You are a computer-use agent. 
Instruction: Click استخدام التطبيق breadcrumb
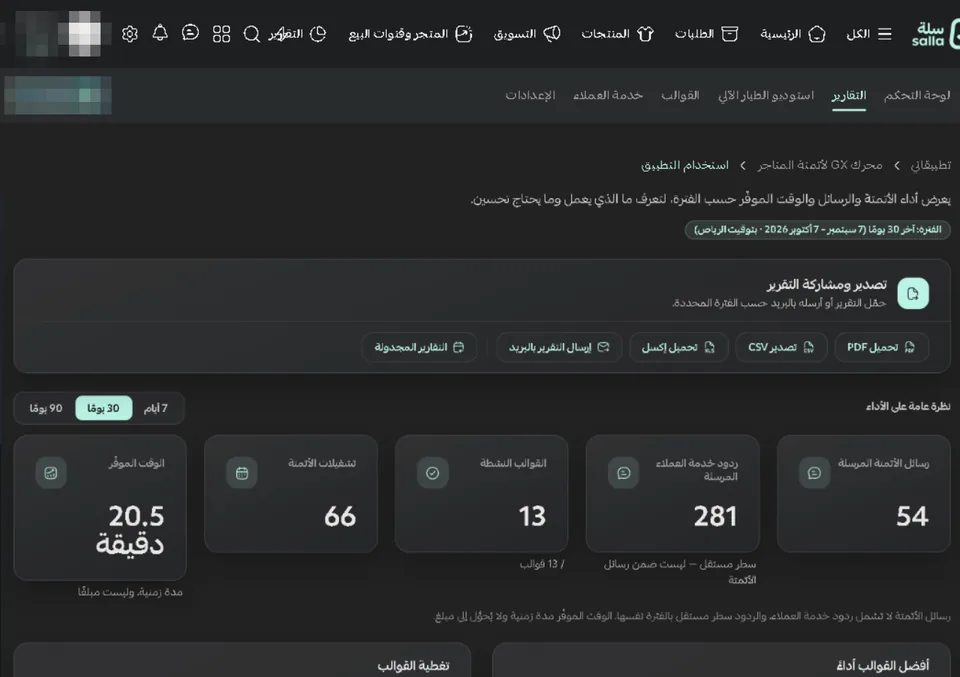coord(684,165)
